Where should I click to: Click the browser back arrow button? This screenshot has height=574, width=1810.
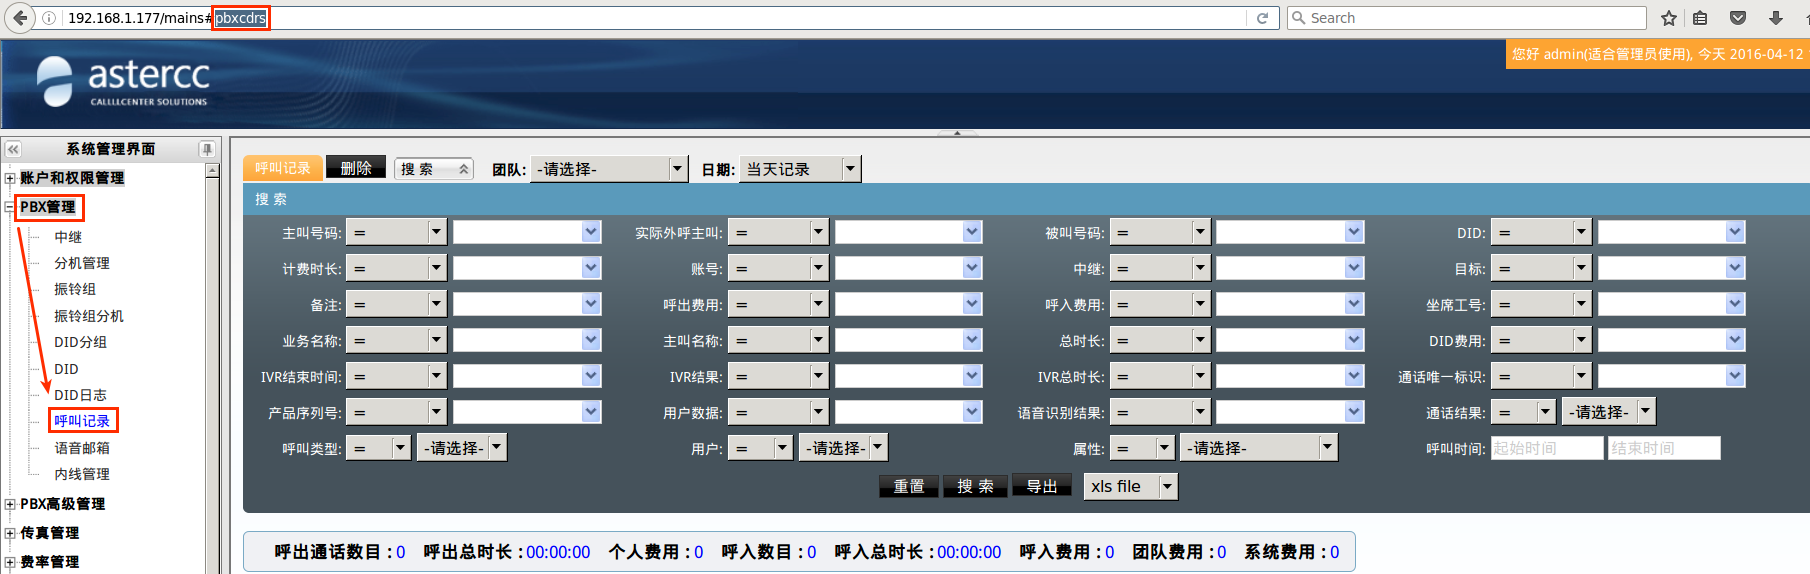[x=20, y=18]
